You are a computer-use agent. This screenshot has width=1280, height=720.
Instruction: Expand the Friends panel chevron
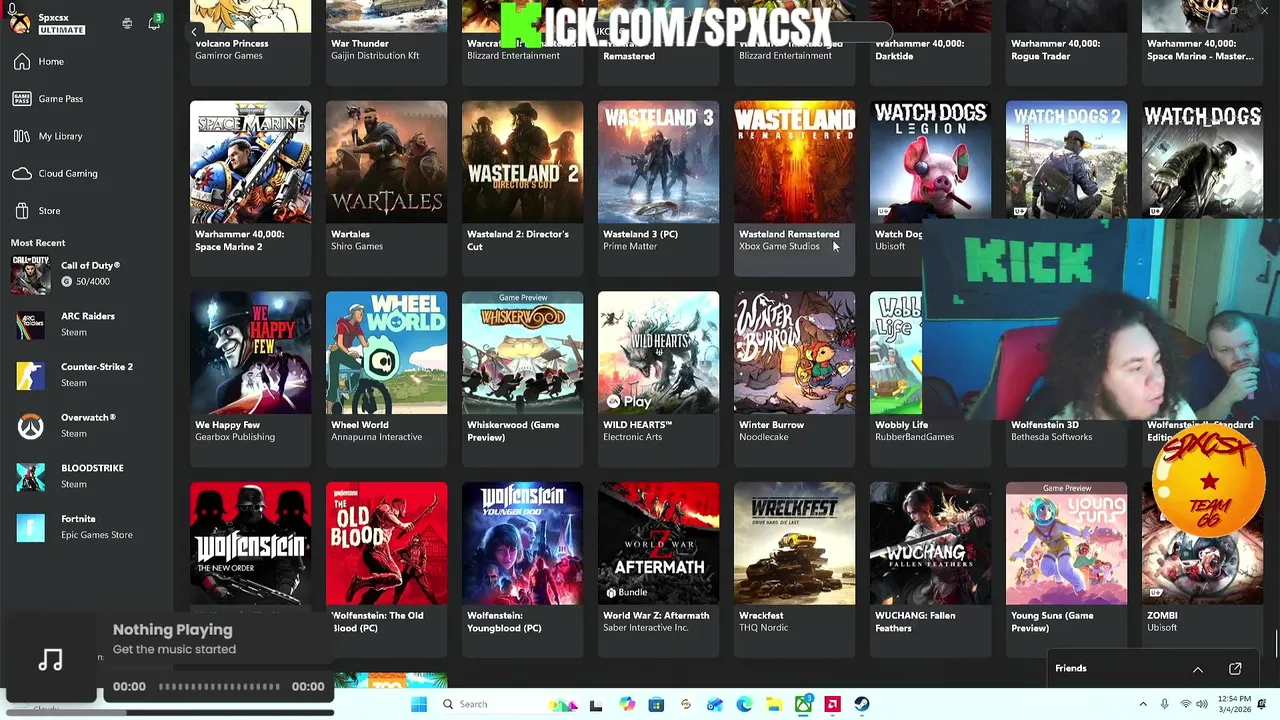(x=1198, y=669)
